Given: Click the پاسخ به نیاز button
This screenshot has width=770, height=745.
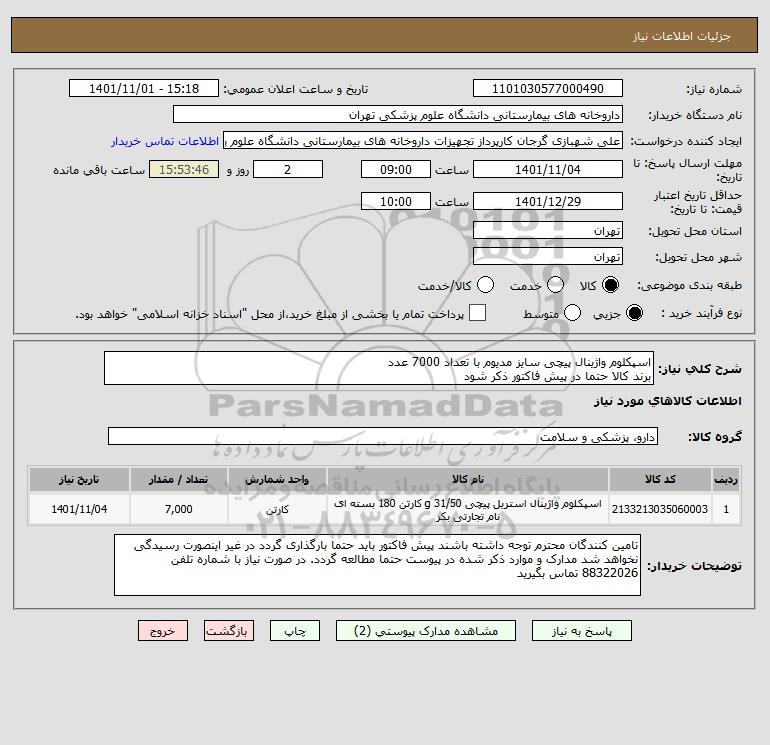Looking at the screenshot, I should point(581,631).
